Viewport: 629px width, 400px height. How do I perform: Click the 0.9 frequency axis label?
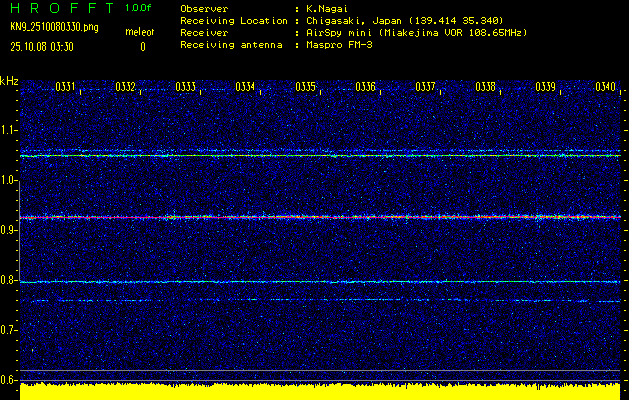(x=9, y=230)
